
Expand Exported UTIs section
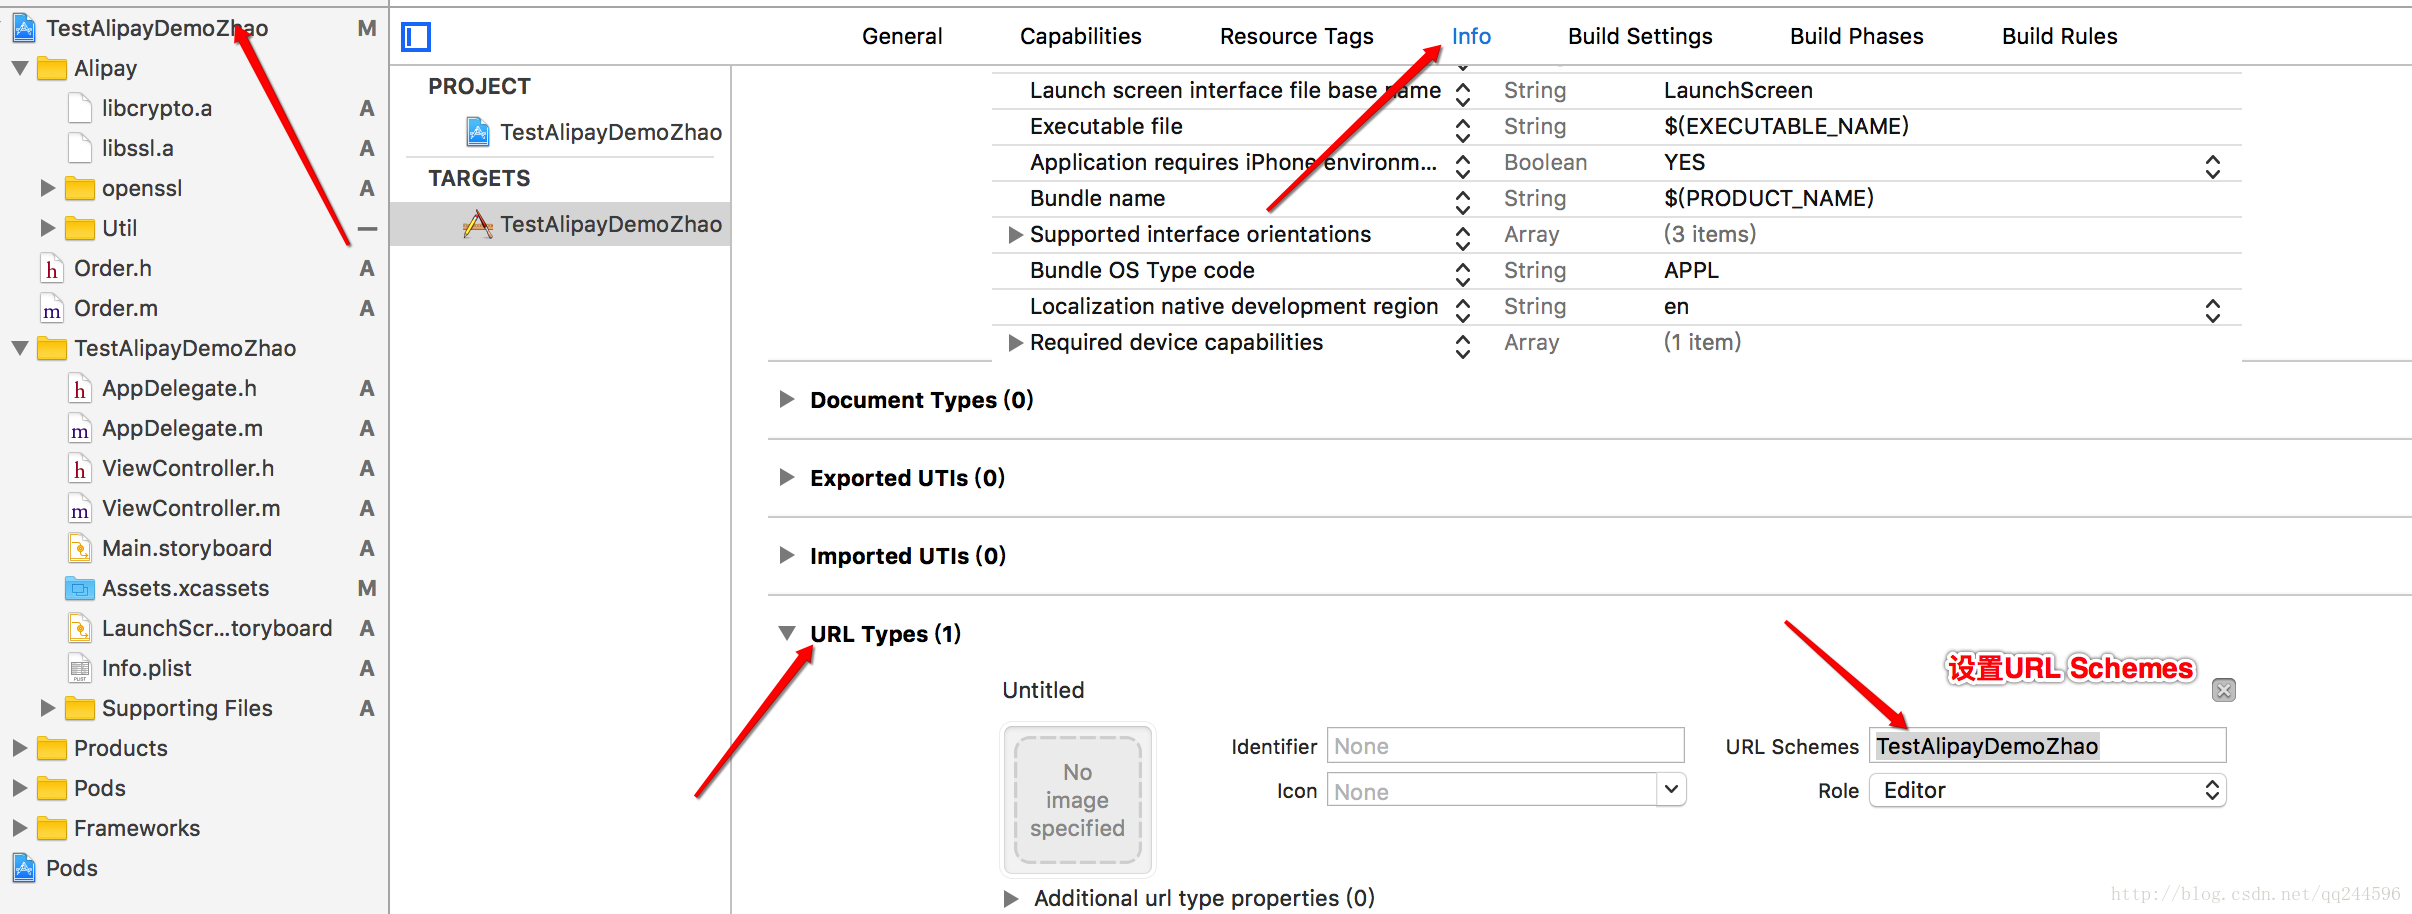(787, 478)
